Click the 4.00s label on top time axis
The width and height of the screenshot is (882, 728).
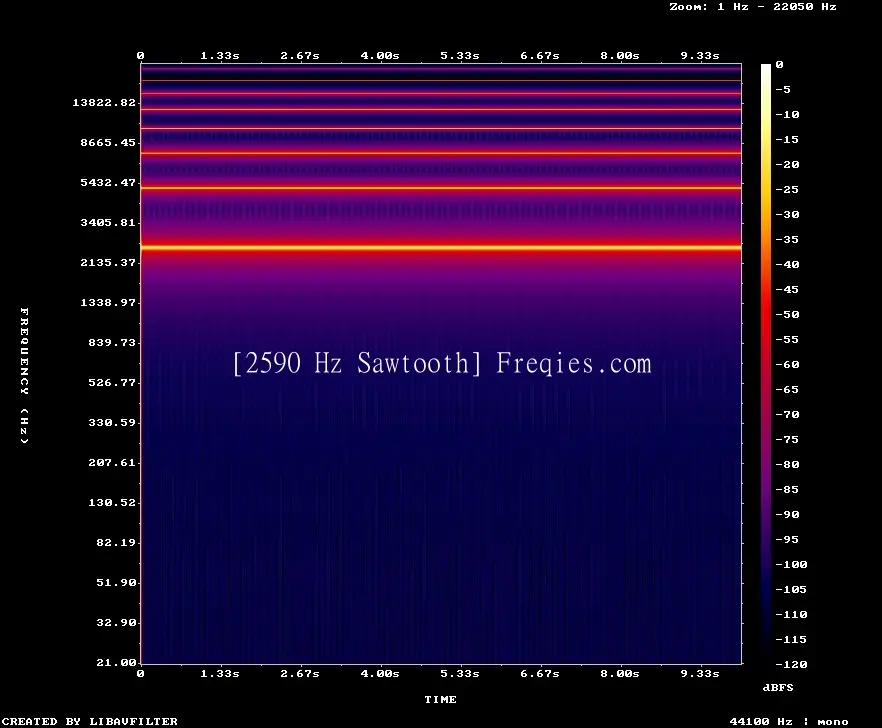coord(380,56)
